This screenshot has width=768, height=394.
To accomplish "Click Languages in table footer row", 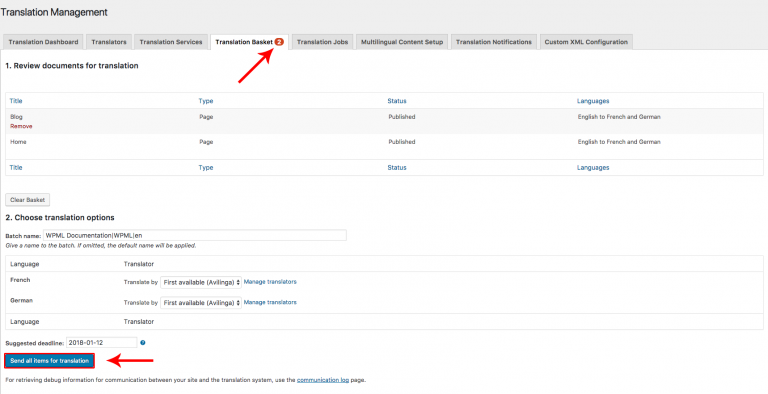I will pyautogui.click(x=593, y=168).
